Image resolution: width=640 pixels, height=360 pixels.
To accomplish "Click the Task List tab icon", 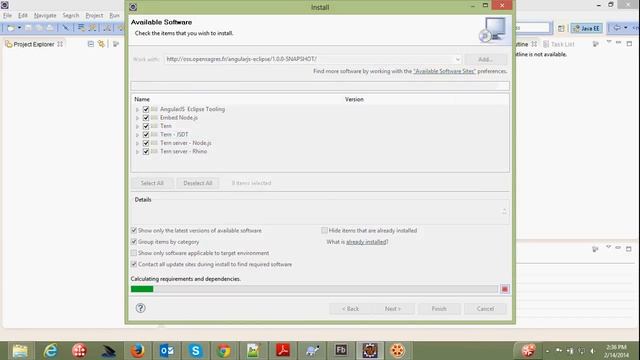I will [x=546, y=44].
